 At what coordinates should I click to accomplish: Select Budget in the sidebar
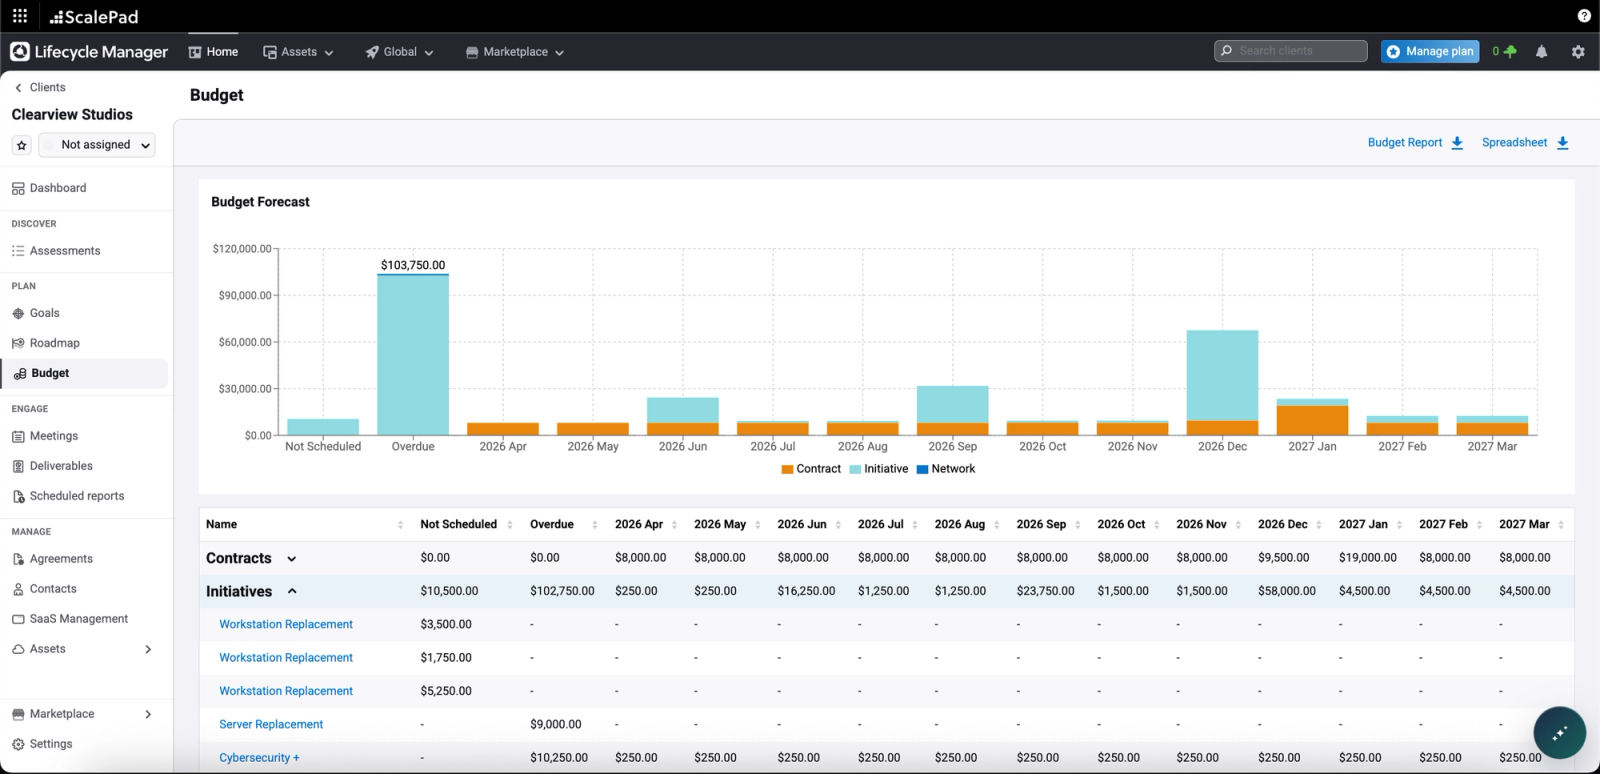pyautogui.click(x=85, y=373)
